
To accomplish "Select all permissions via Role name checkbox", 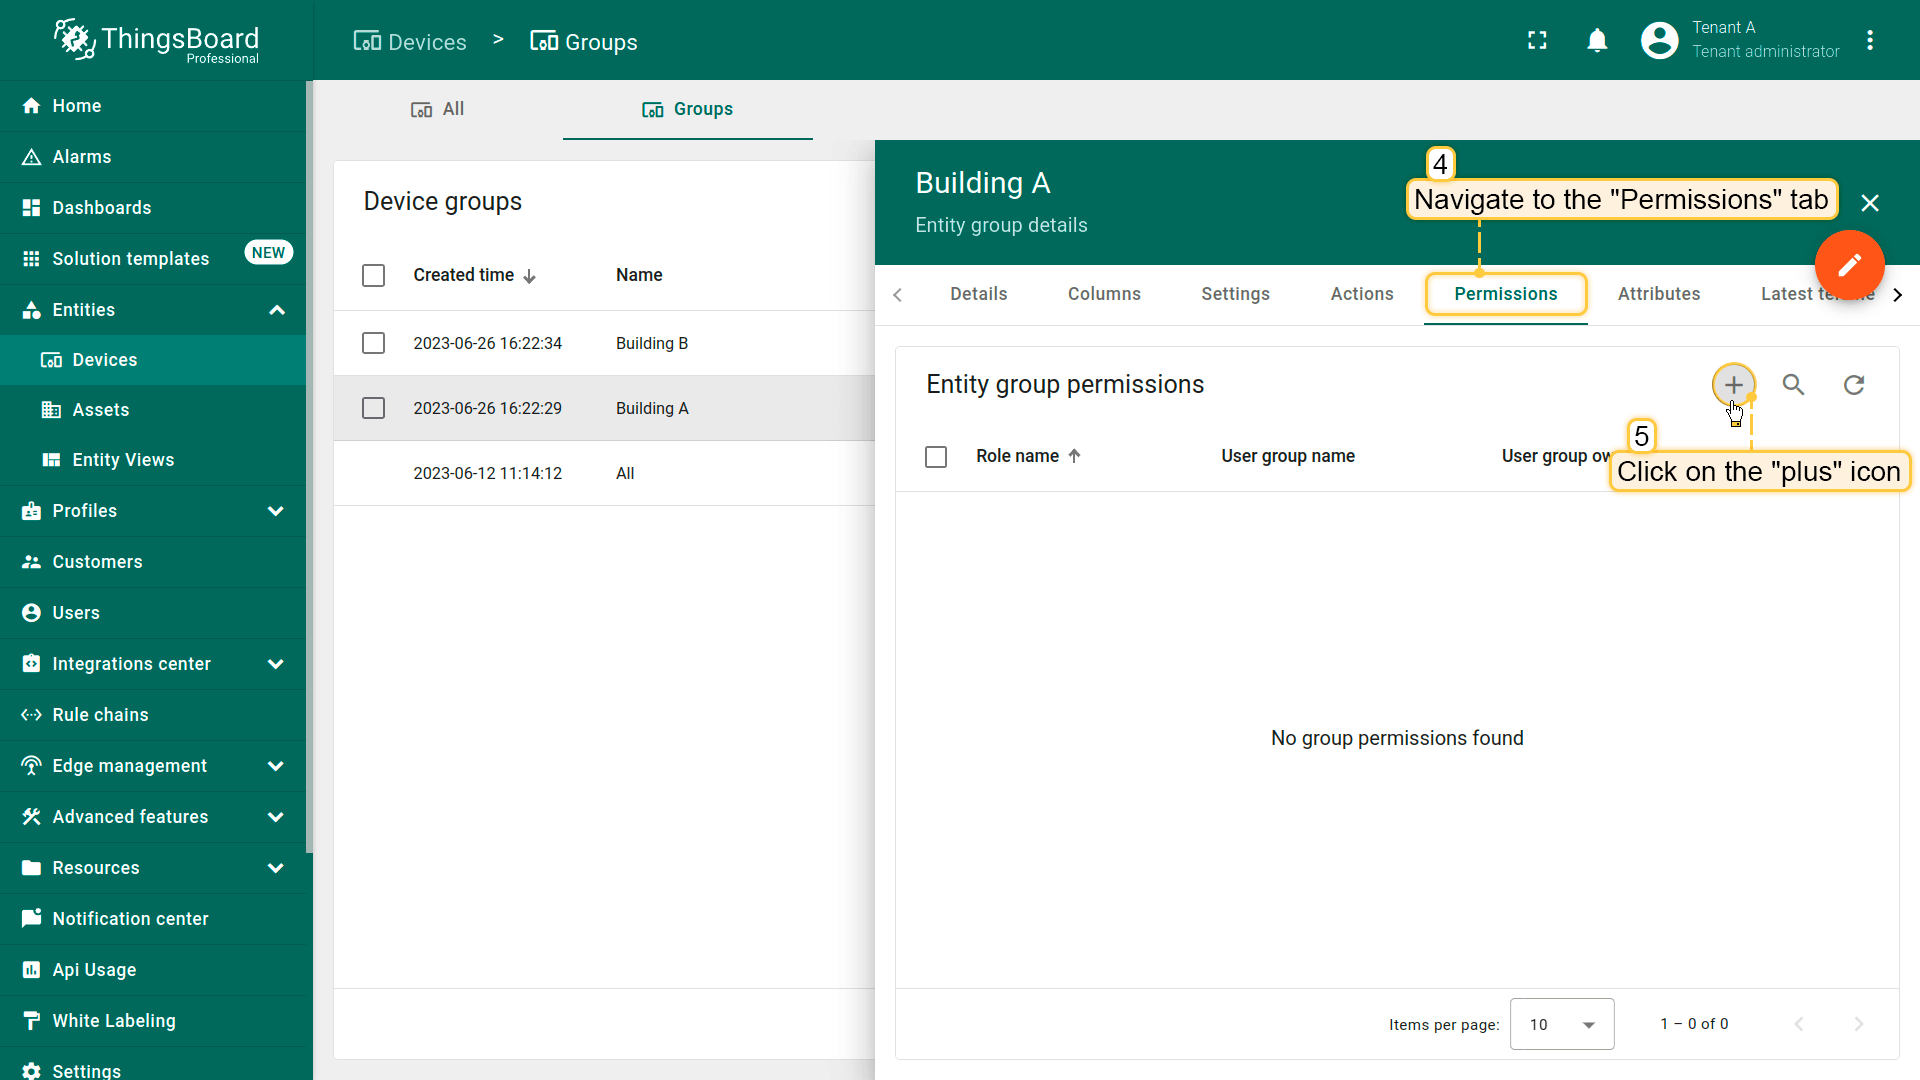I will pyautogui.click(x=936, y=457).
